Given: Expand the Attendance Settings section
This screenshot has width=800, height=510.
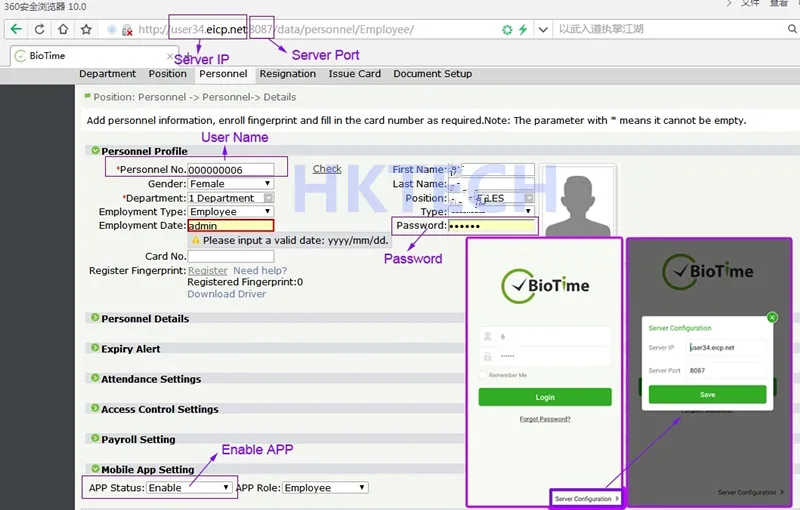Looking at the screenshot, I should [95, 378].
